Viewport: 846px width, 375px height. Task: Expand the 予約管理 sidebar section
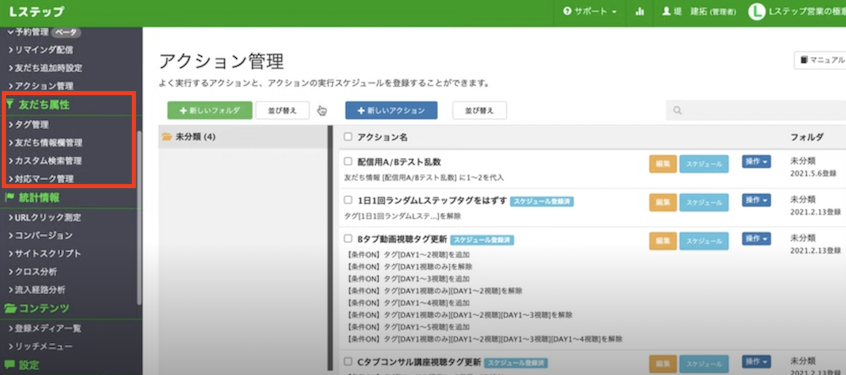pos(43,32)
